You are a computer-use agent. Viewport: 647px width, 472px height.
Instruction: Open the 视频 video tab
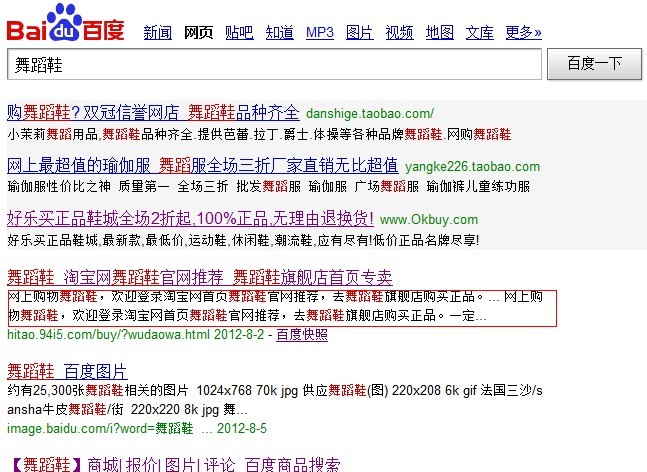tap(399, 33)
